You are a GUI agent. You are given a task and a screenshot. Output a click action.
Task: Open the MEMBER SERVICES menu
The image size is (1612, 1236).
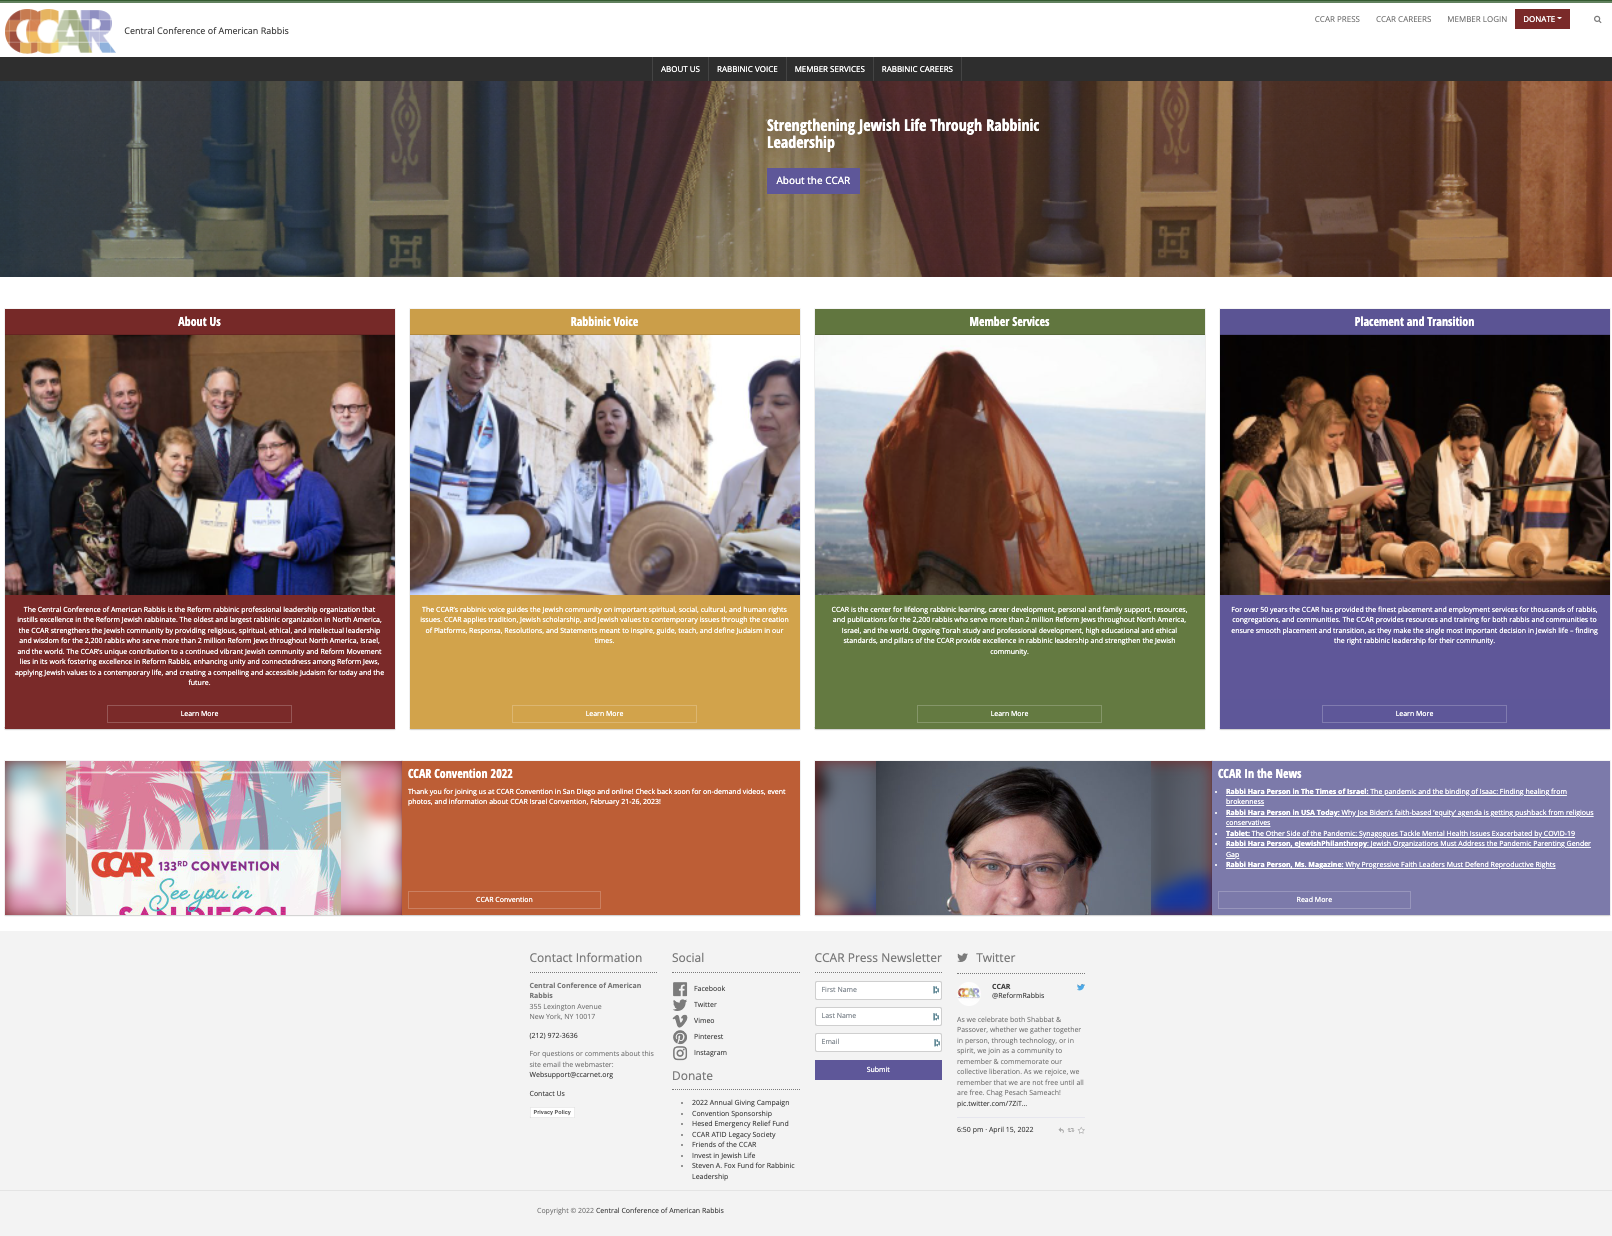point(830,69)
